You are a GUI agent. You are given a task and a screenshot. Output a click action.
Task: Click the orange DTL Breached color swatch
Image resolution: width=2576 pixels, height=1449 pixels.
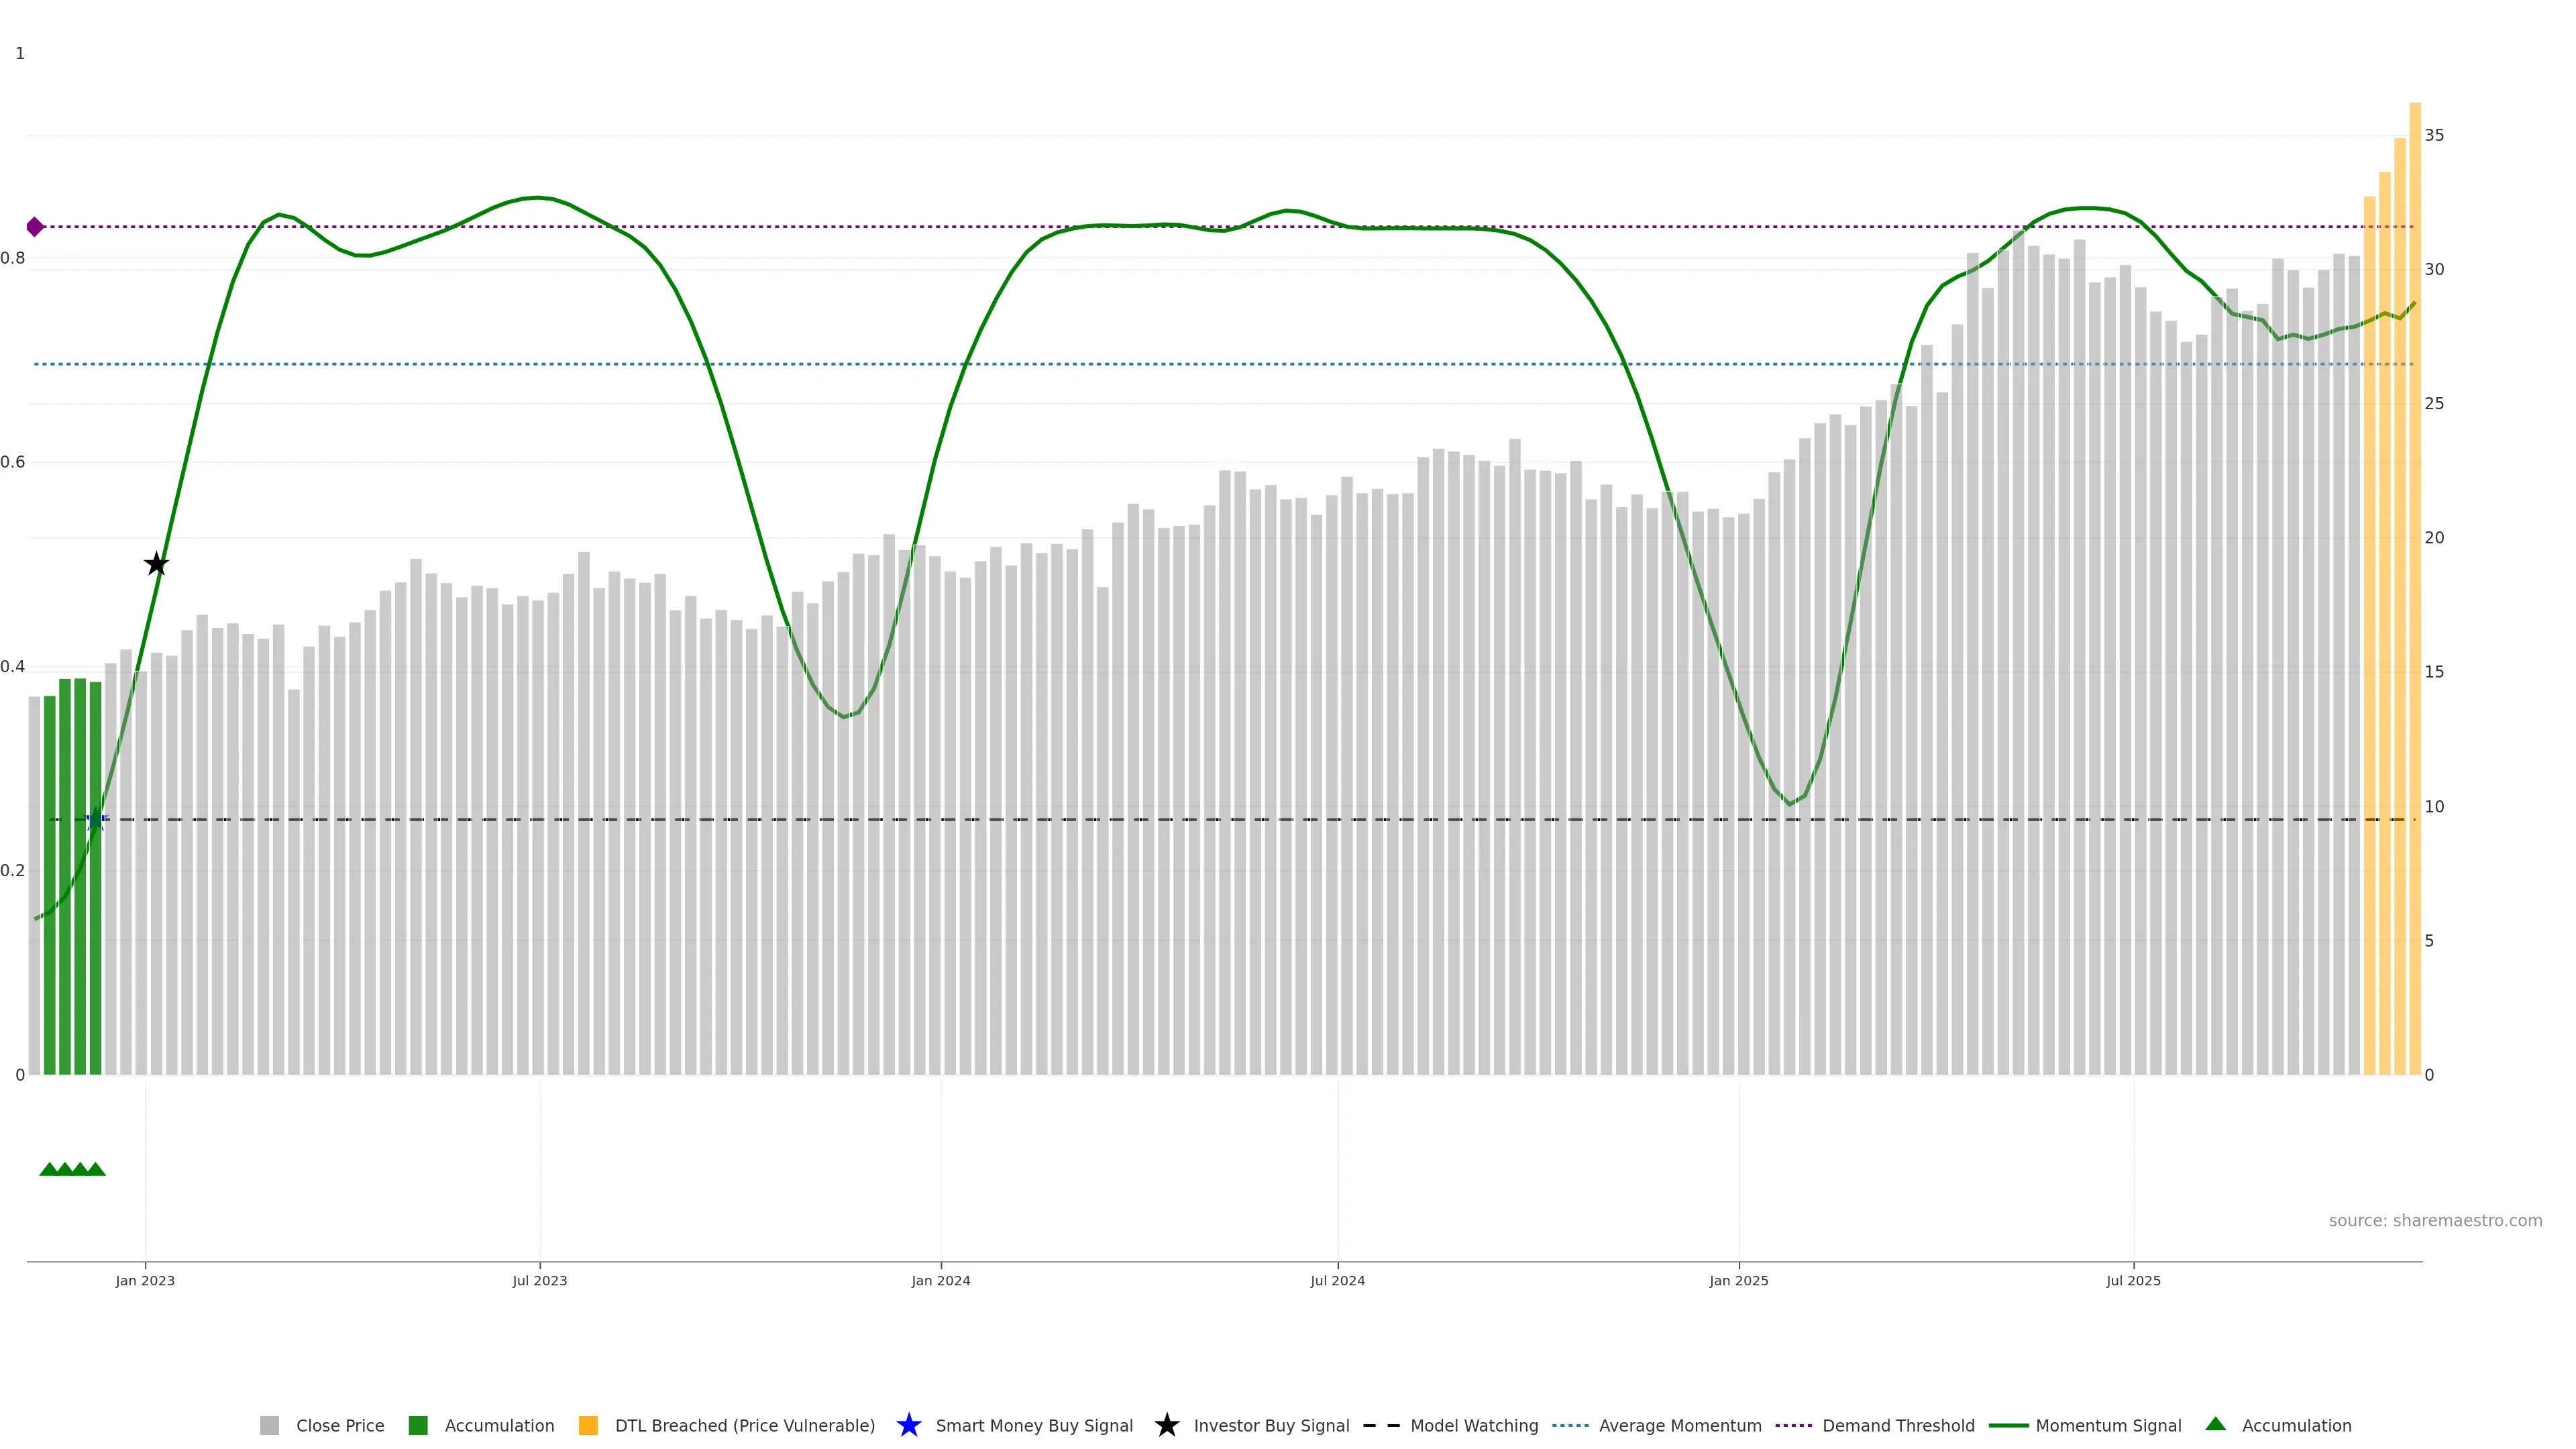pos(588,1425)
